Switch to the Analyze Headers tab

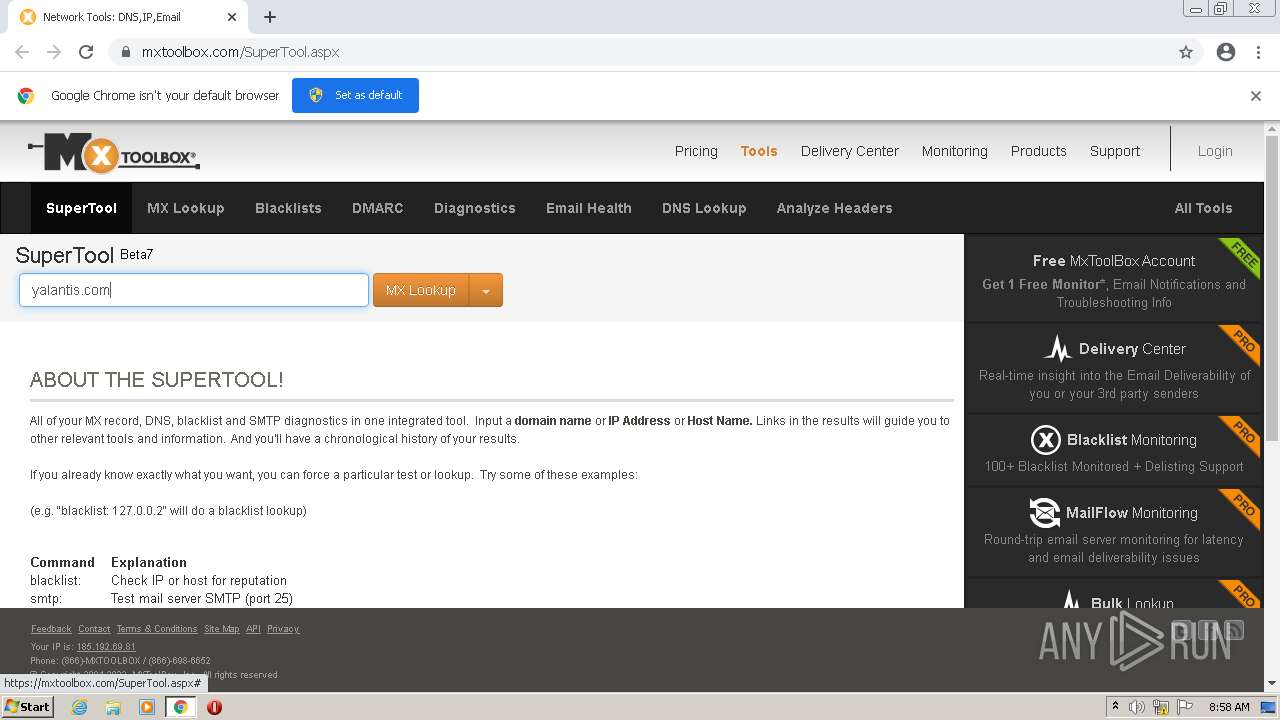[x=835, y=208]
